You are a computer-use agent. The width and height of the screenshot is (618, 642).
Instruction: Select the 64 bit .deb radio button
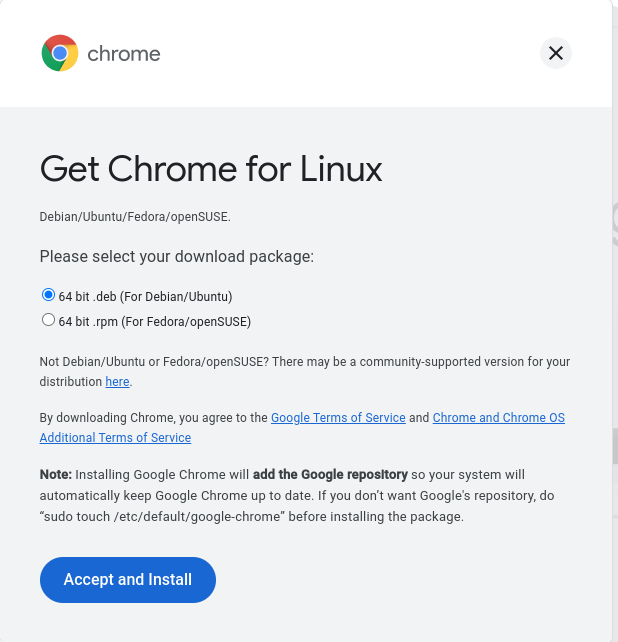48,295
